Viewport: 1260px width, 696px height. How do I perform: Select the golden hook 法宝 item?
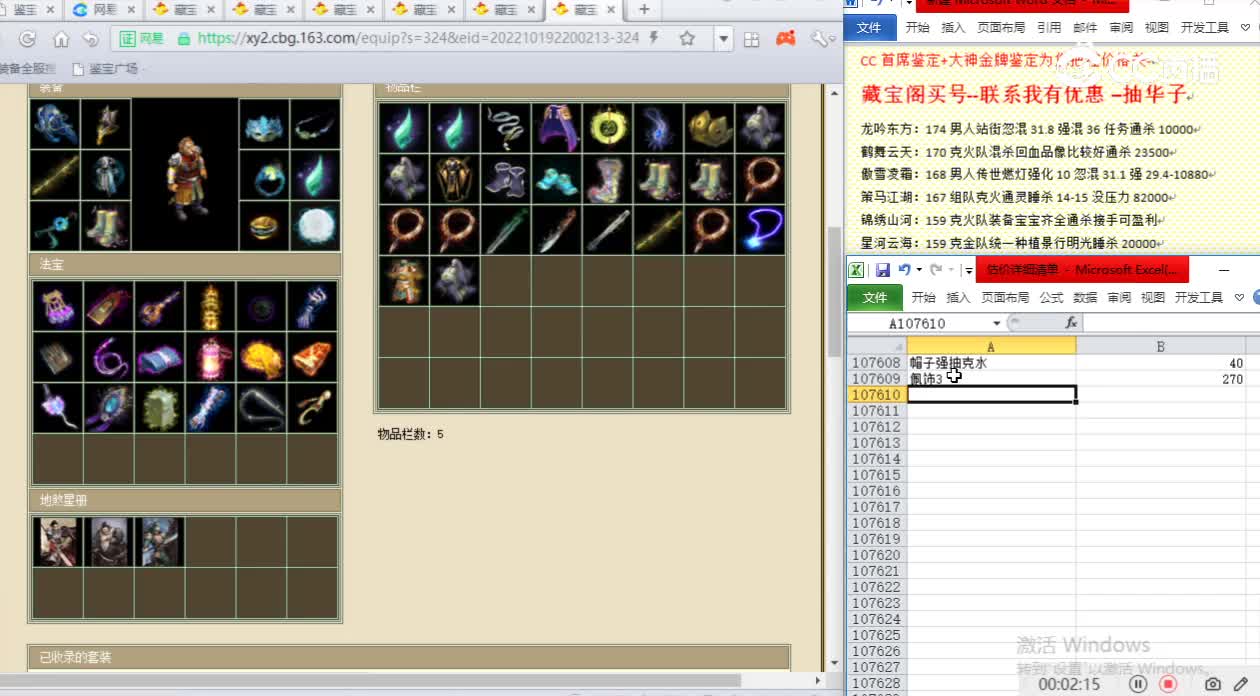click(312, 408)
